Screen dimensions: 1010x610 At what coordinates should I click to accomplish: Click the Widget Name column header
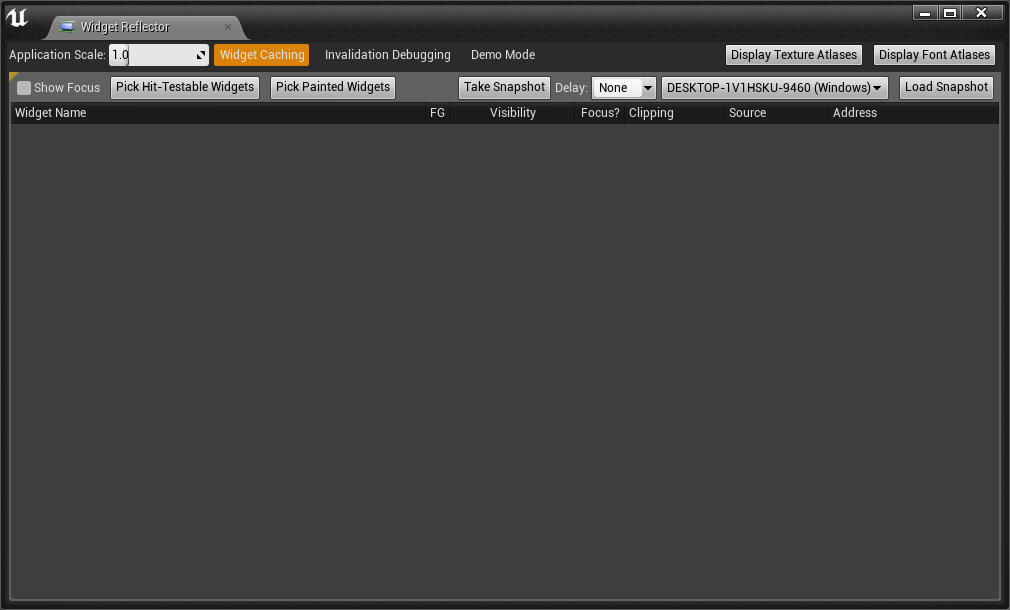click(x=50, y=112)
